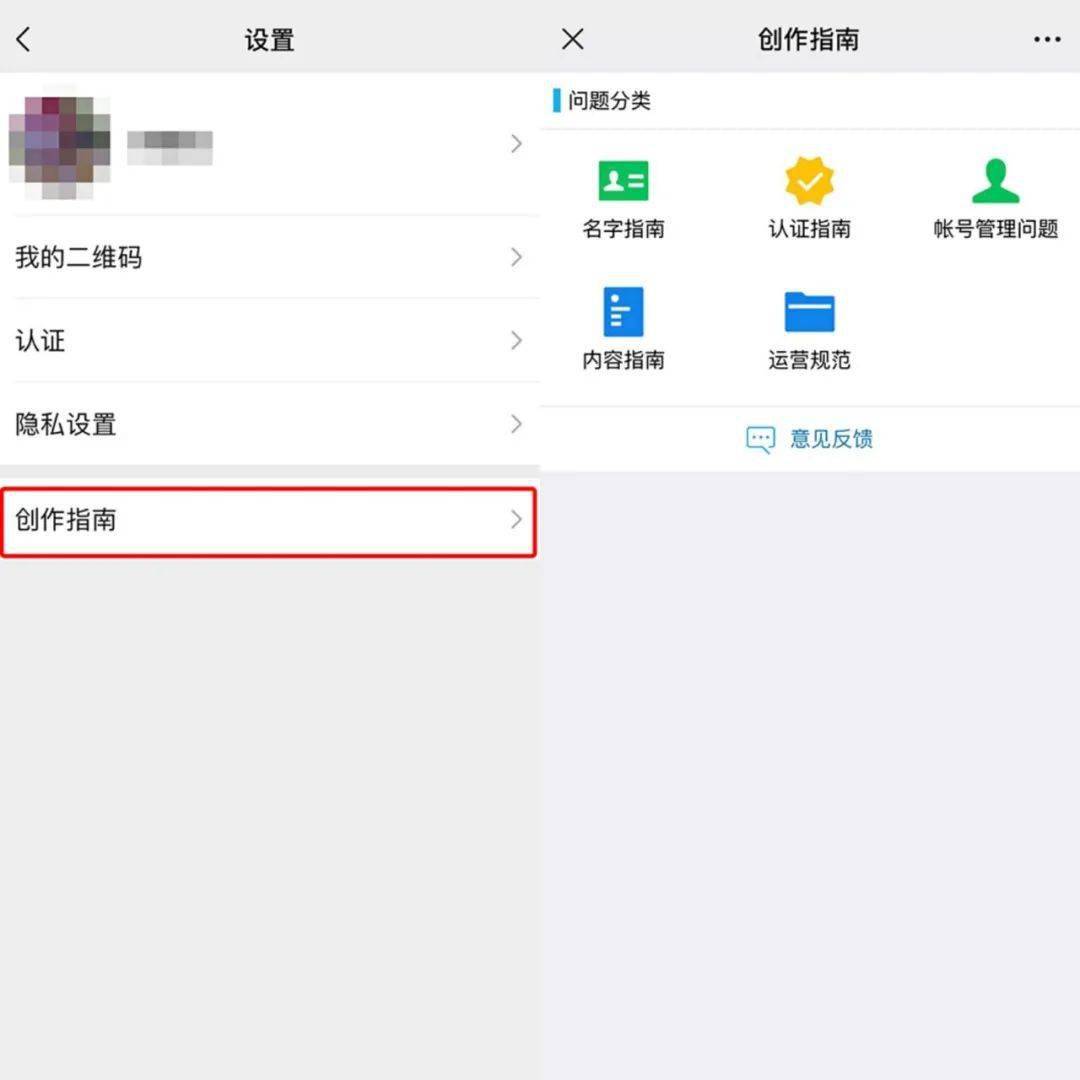The width and height of the screenshot is (1080, 1080).
Task: Tap the back arrow in 设置 header
Action: point(23,39)
